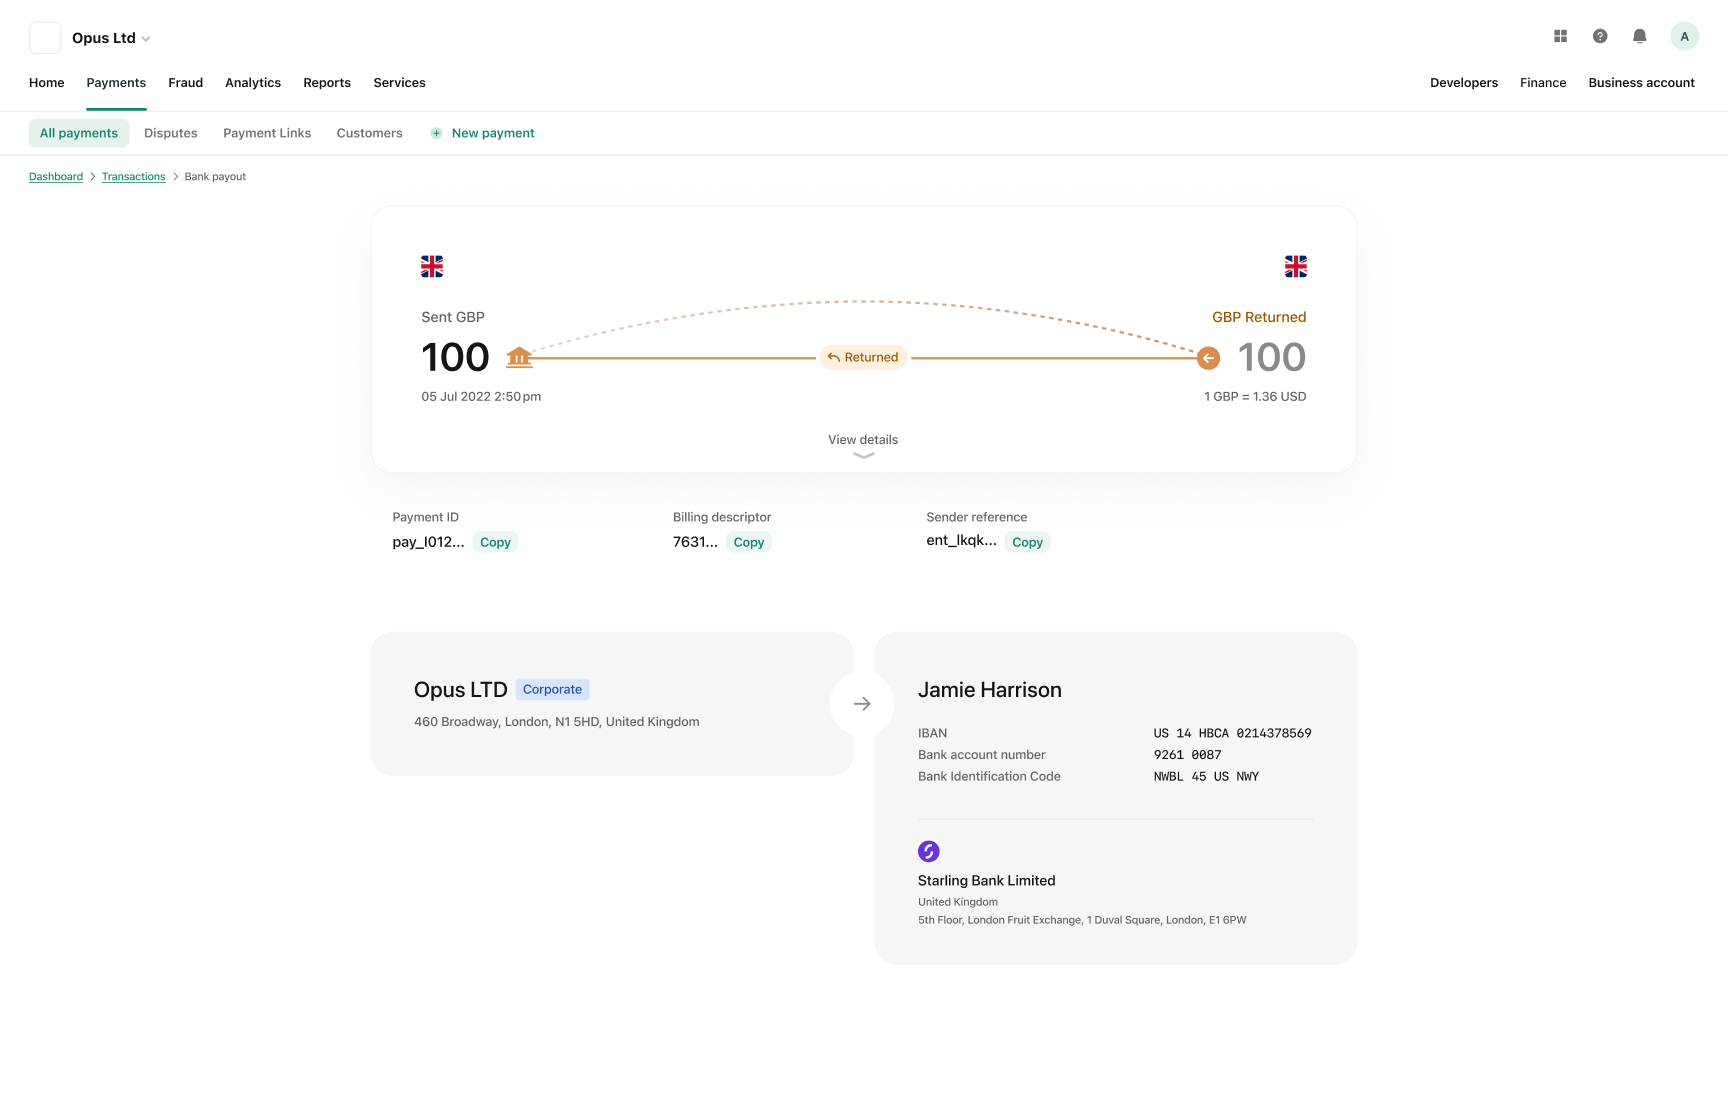Click the Corporate tag next to Opus LTD
1728x1117 pixels.
click(552, 689)
